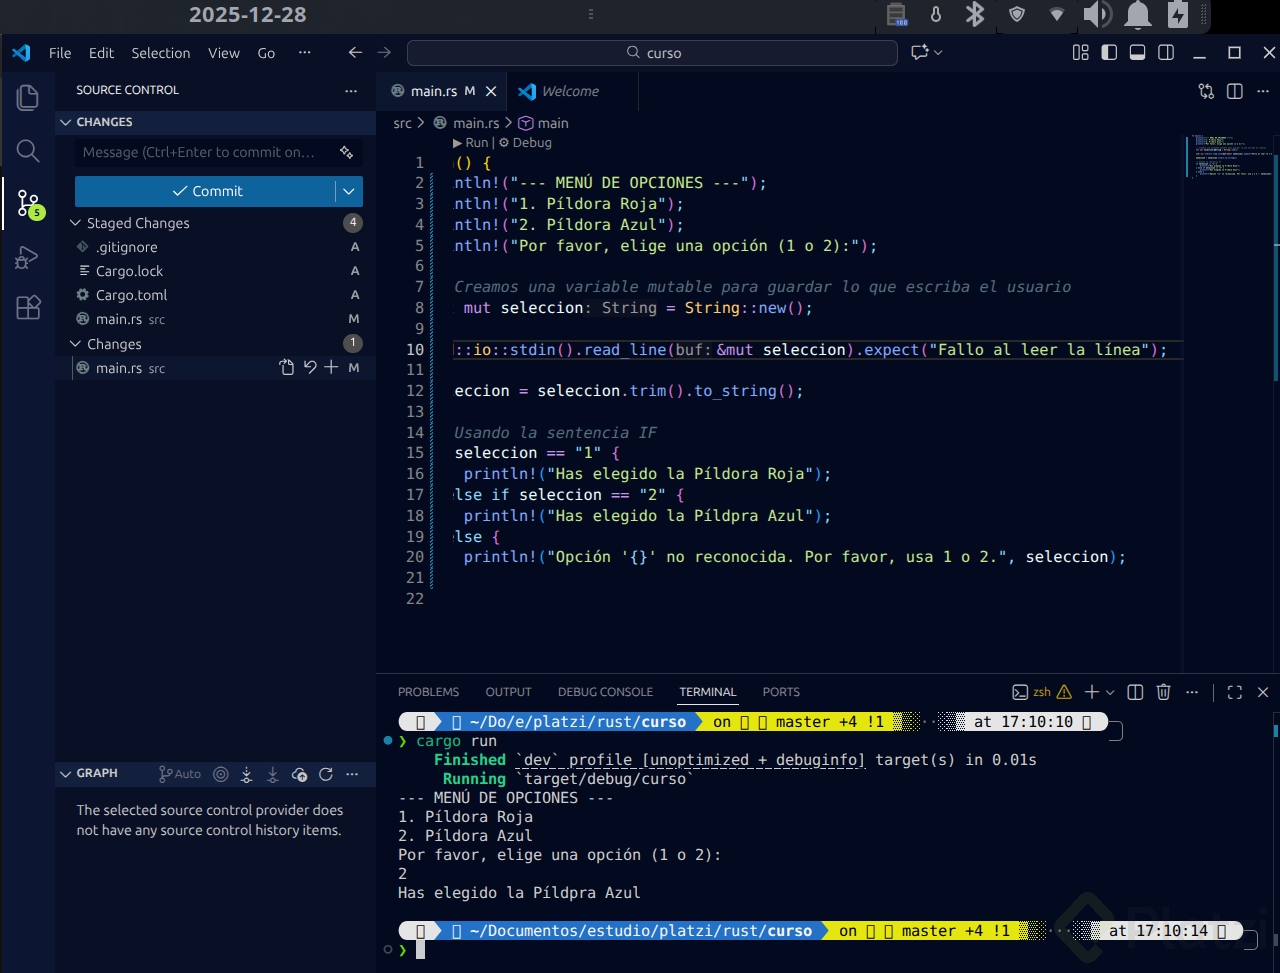
Task: Collapse the GRAPH section
Action: 66,774
